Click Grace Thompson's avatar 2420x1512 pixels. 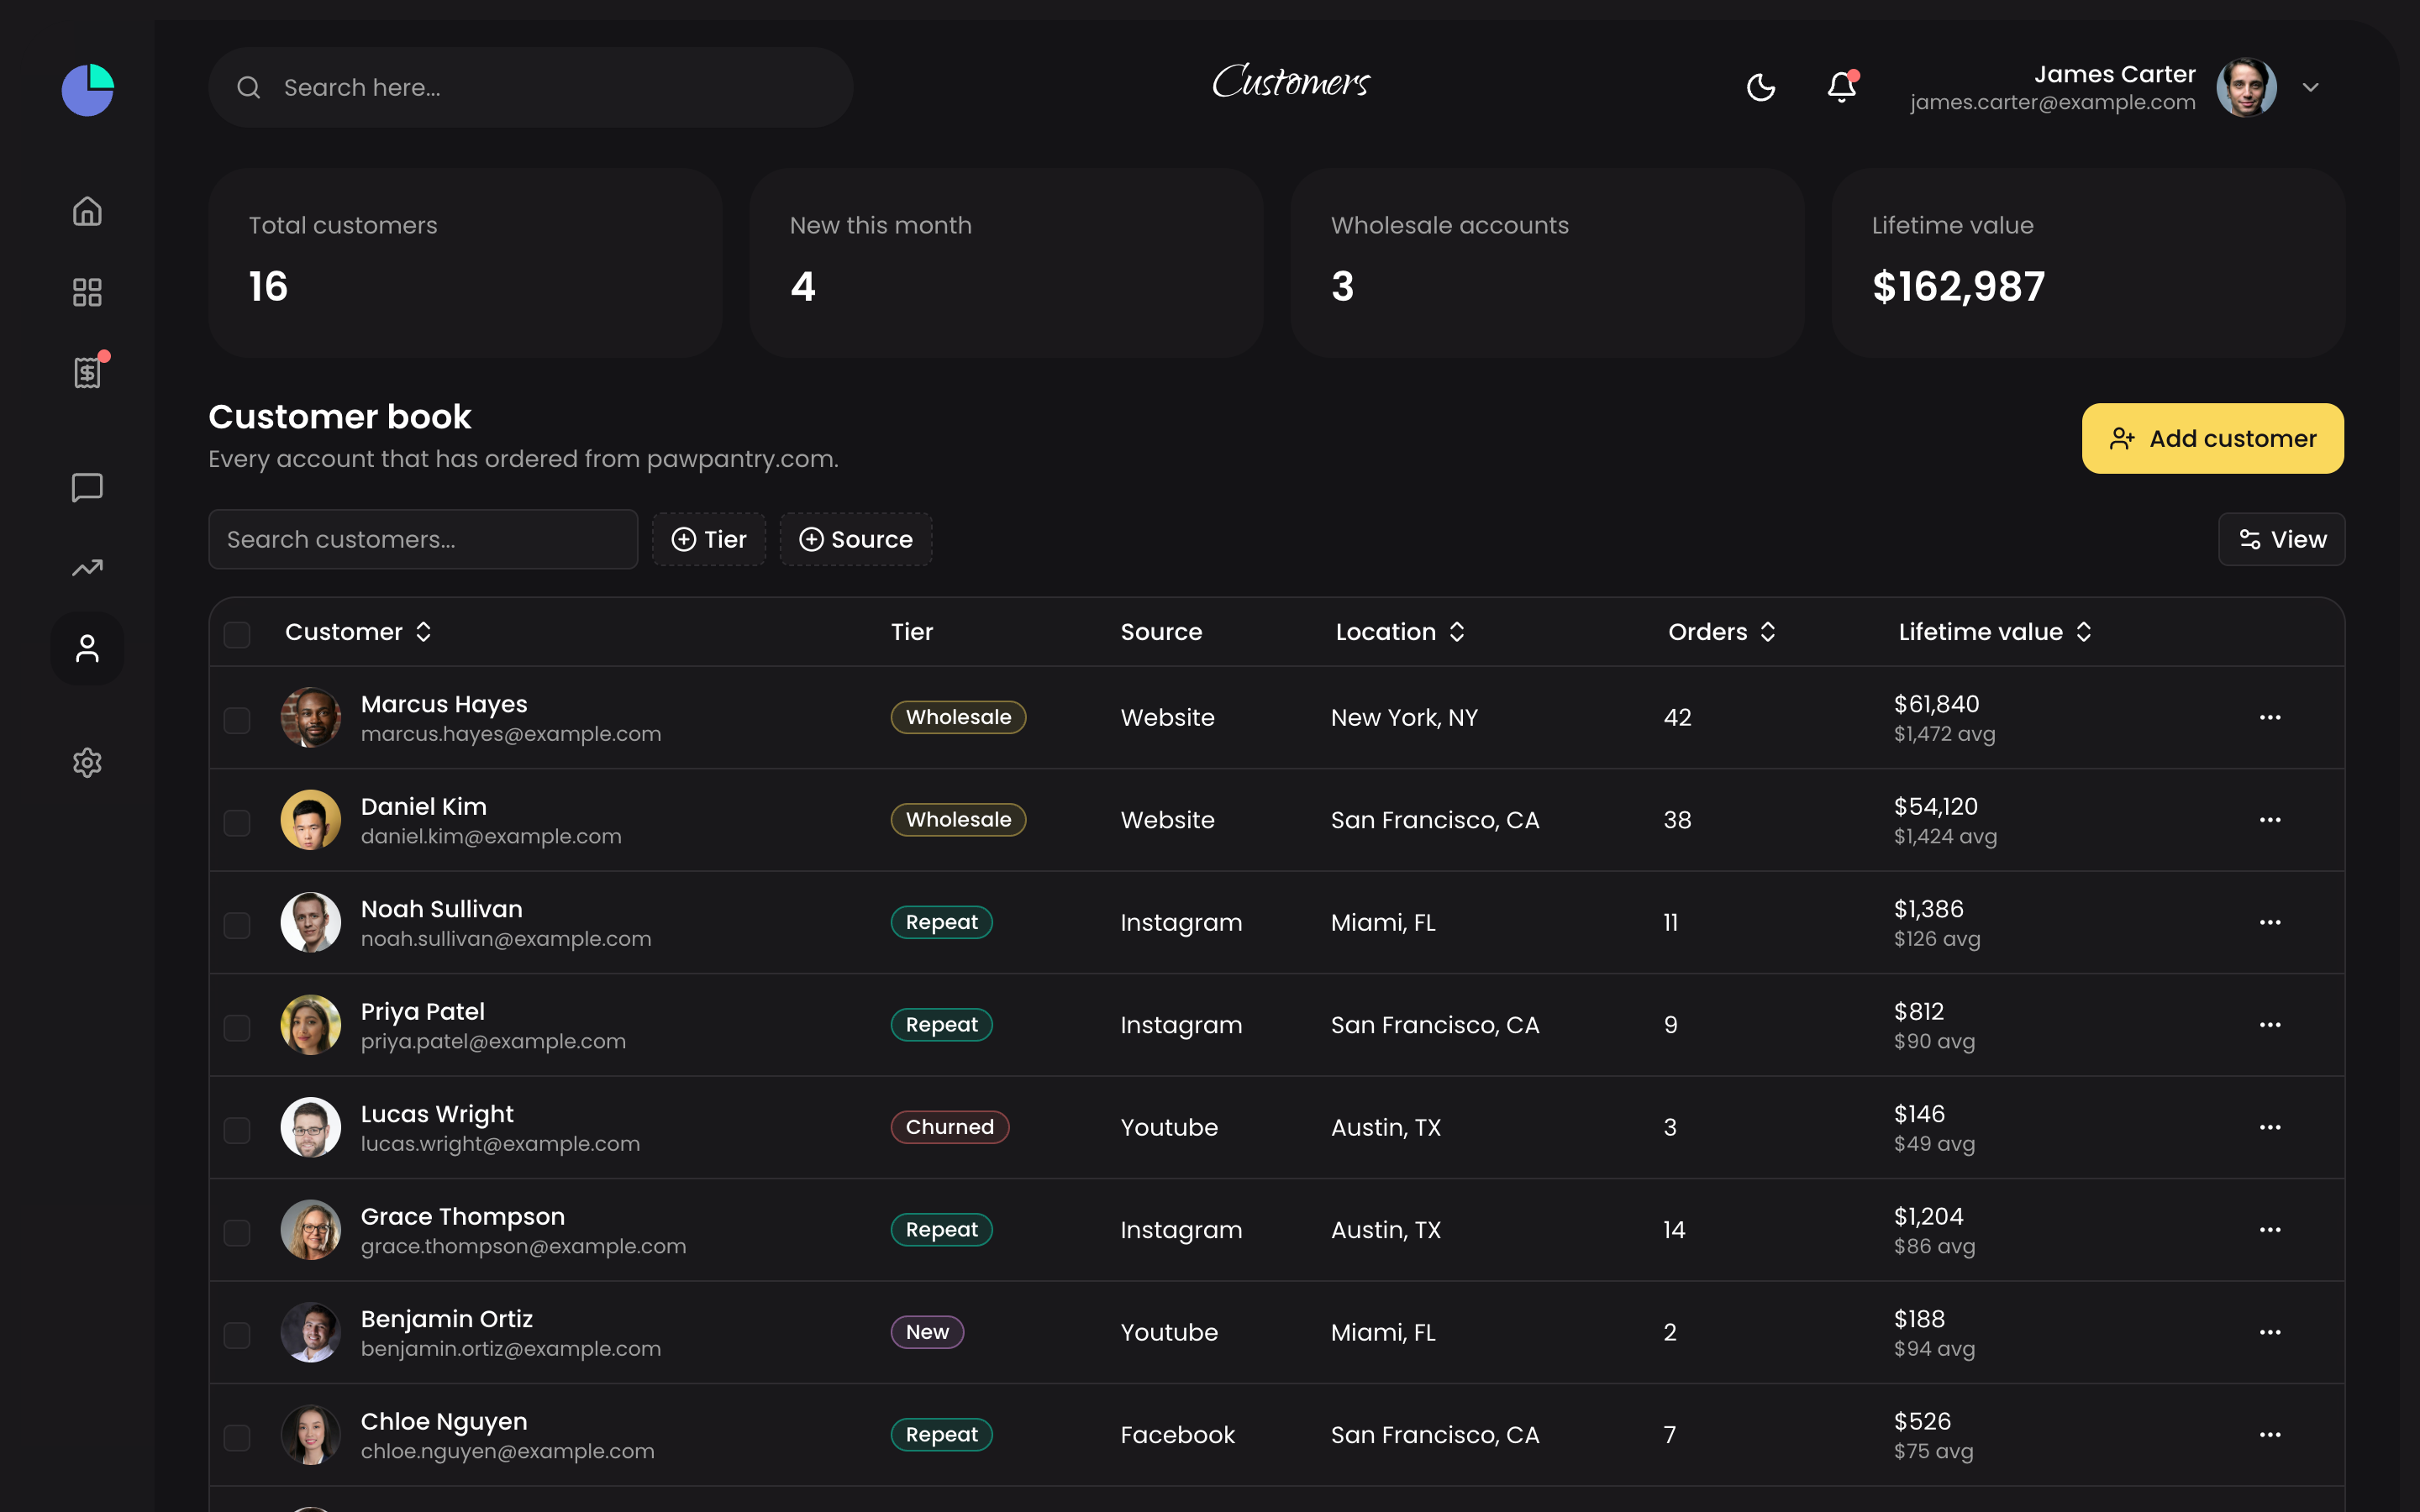(310, 1230)
